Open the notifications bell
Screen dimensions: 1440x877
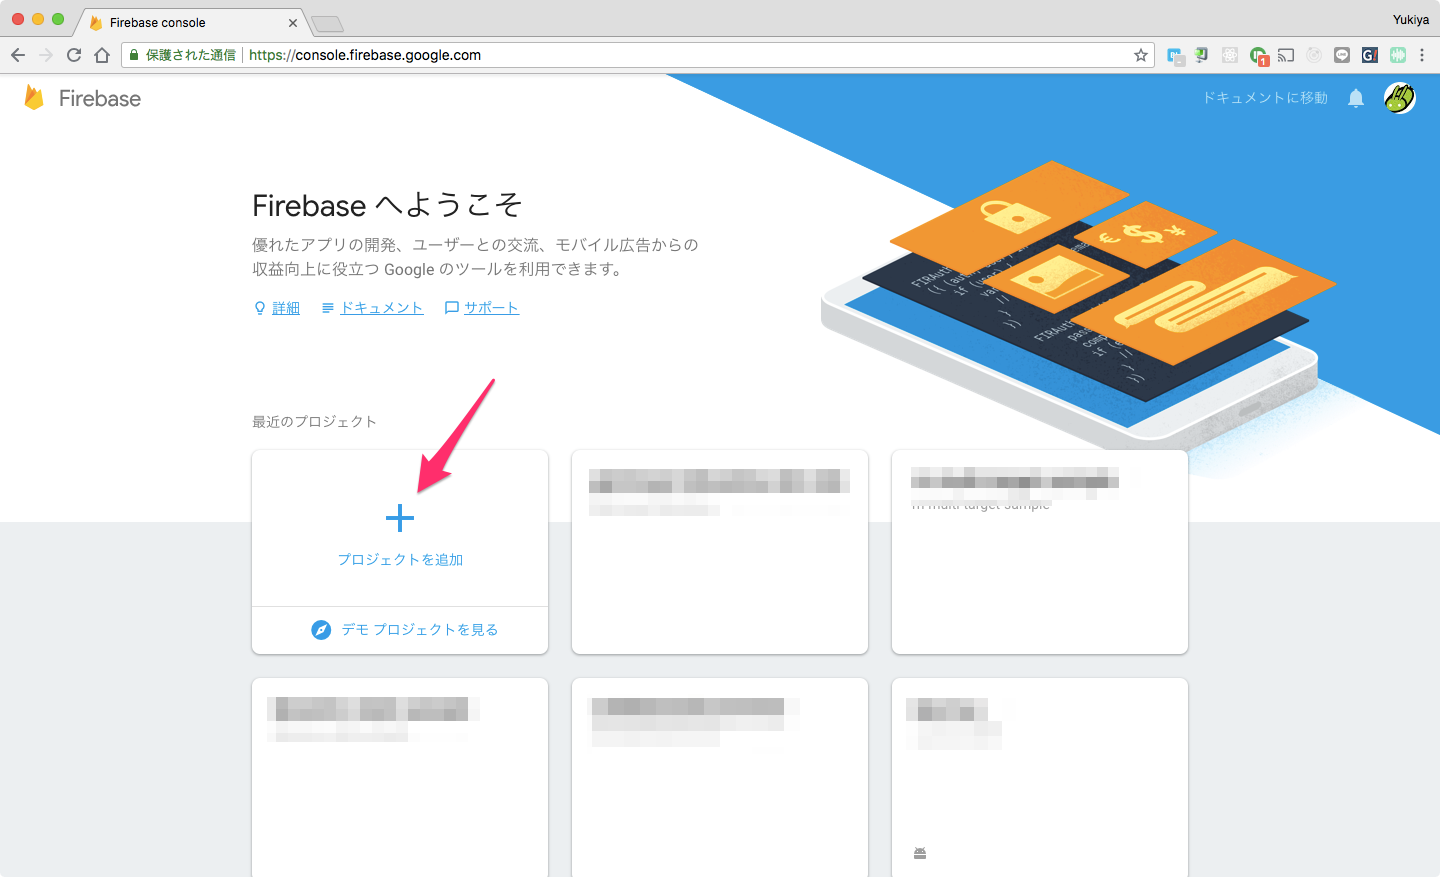[1356, 98]
